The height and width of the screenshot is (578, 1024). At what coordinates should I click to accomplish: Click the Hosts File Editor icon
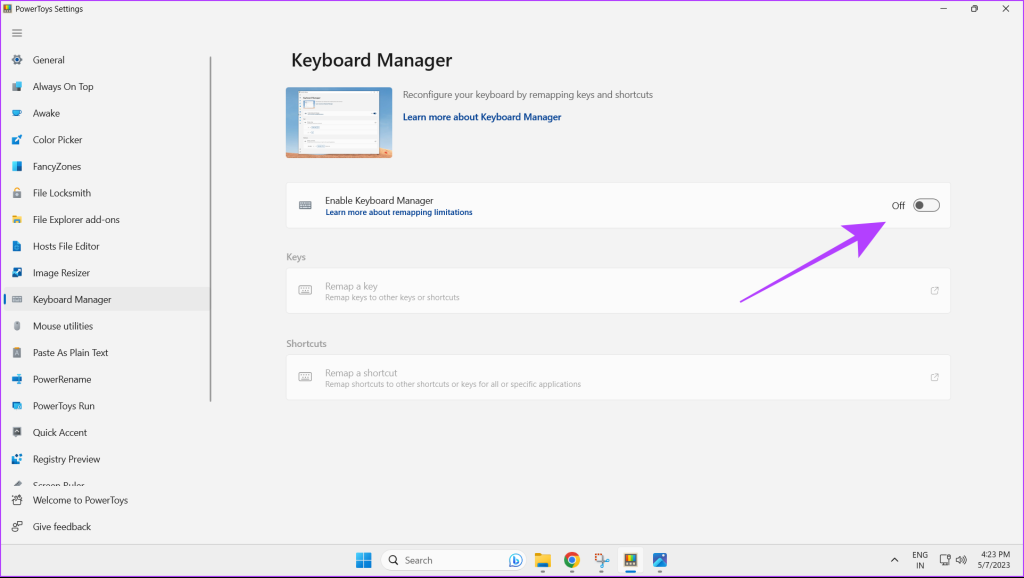[x=17, y=246]
